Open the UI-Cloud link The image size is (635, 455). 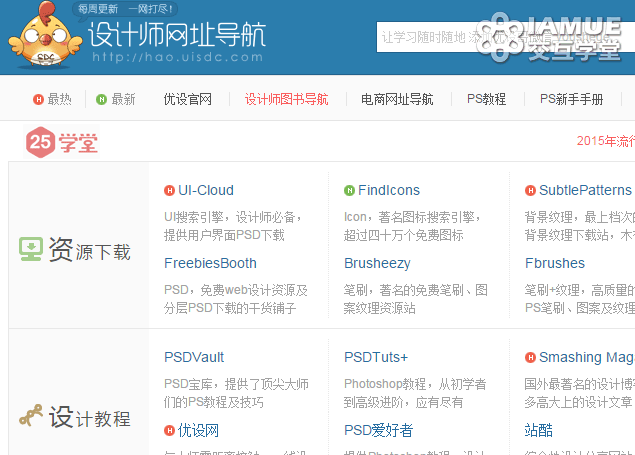tap(206, 190)
